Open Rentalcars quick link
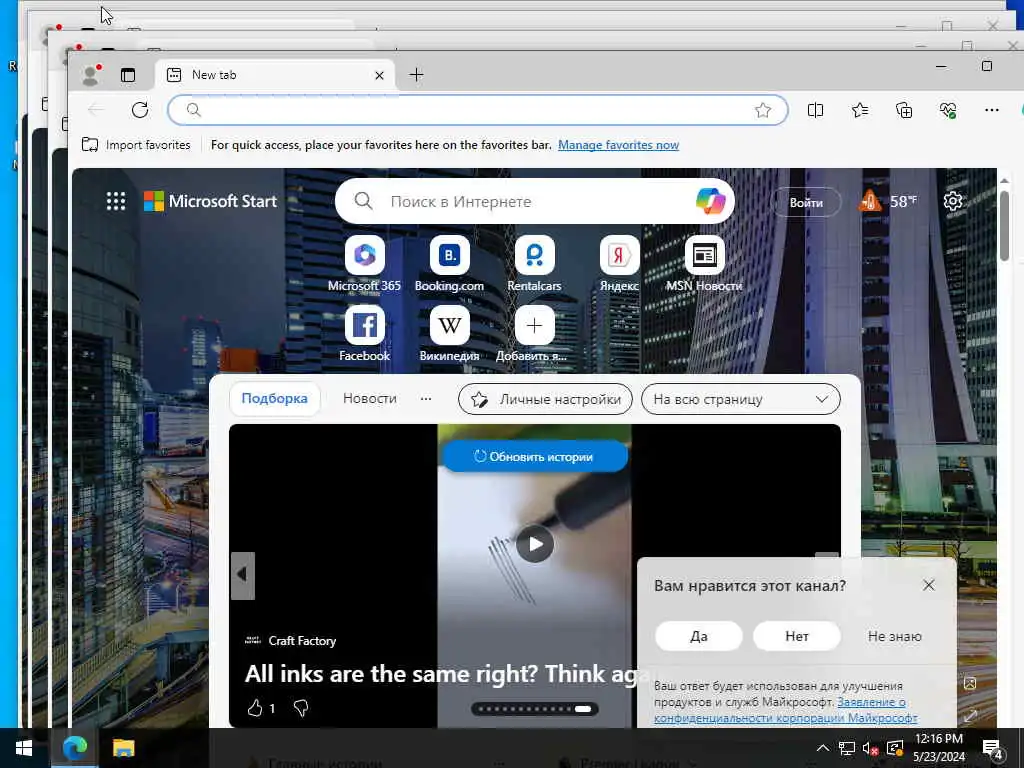The height and width of the screenshot is (768, 1024). (534, 264)
